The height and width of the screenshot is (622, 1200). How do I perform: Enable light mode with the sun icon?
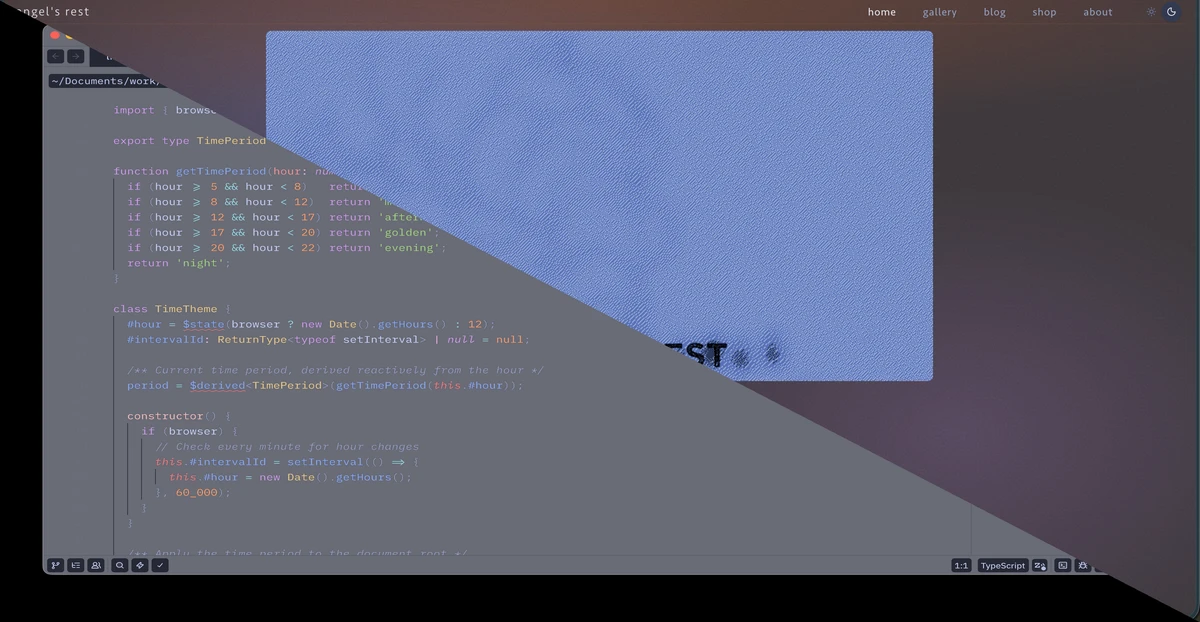click(x=1150, y=11)
